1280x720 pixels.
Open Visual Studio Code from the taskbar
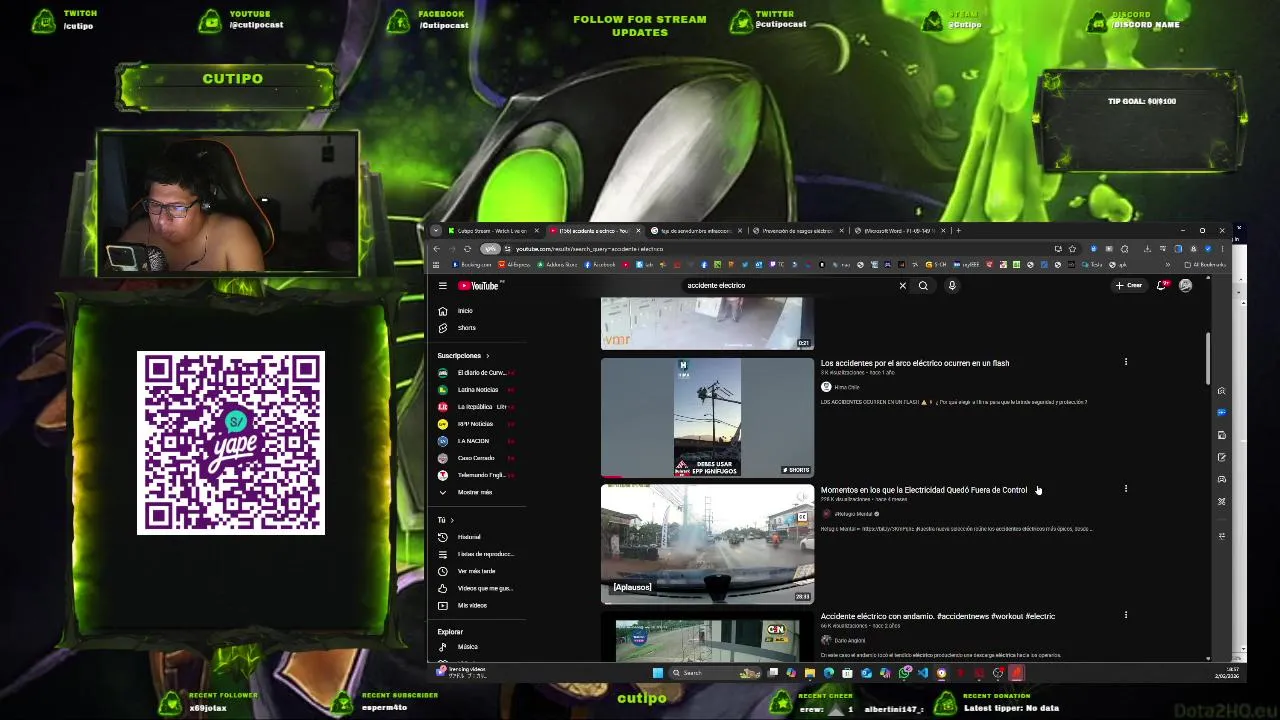tap(923, 673)
